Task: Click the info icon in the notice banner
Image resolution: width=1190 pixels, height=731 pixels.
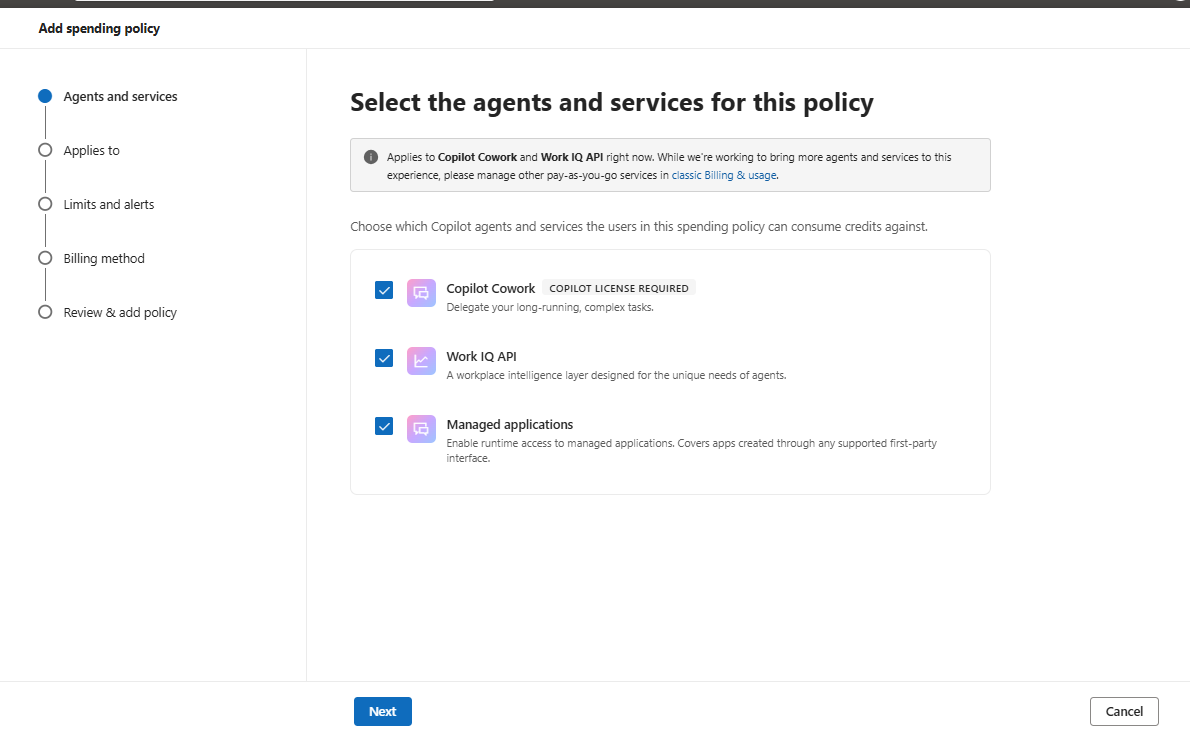Action: click(370, 157)
